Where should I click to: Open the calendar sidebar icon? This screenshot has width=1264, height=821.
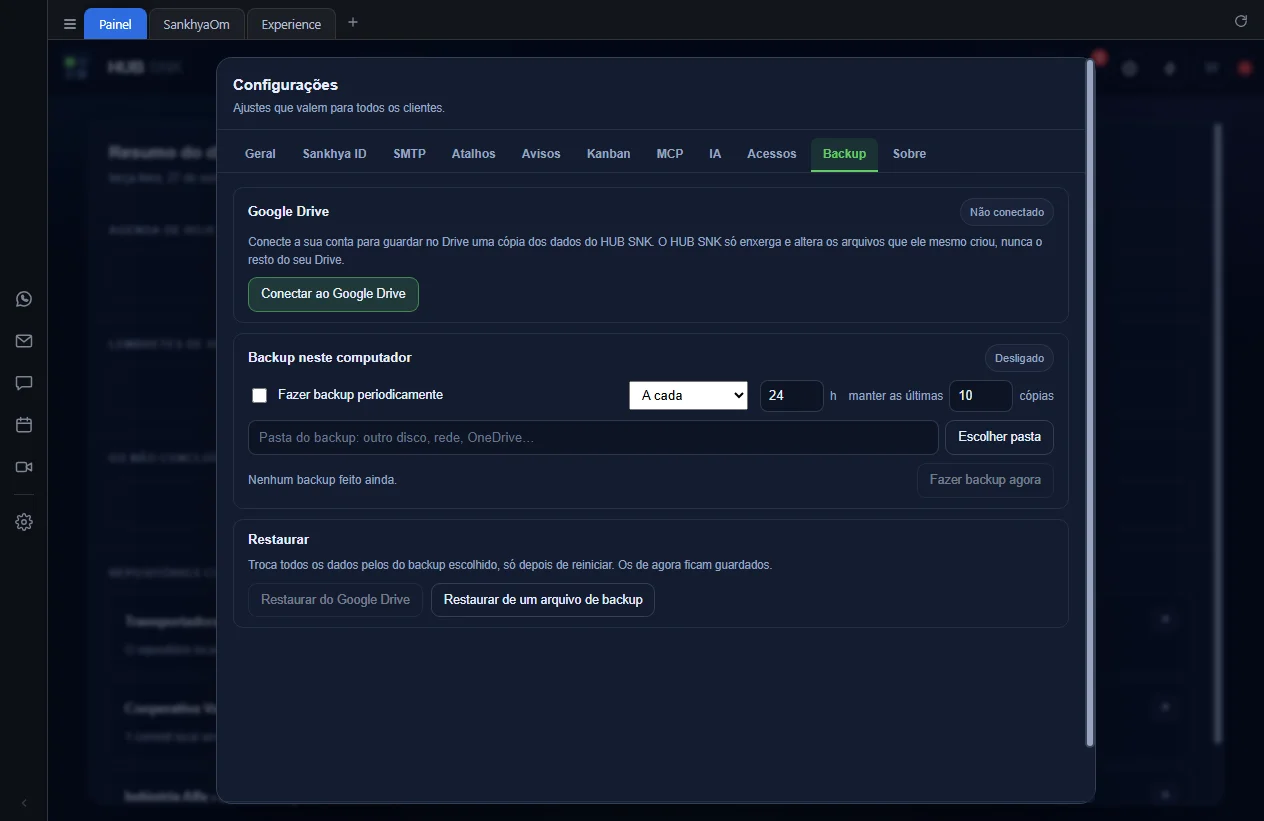point(24,425)
